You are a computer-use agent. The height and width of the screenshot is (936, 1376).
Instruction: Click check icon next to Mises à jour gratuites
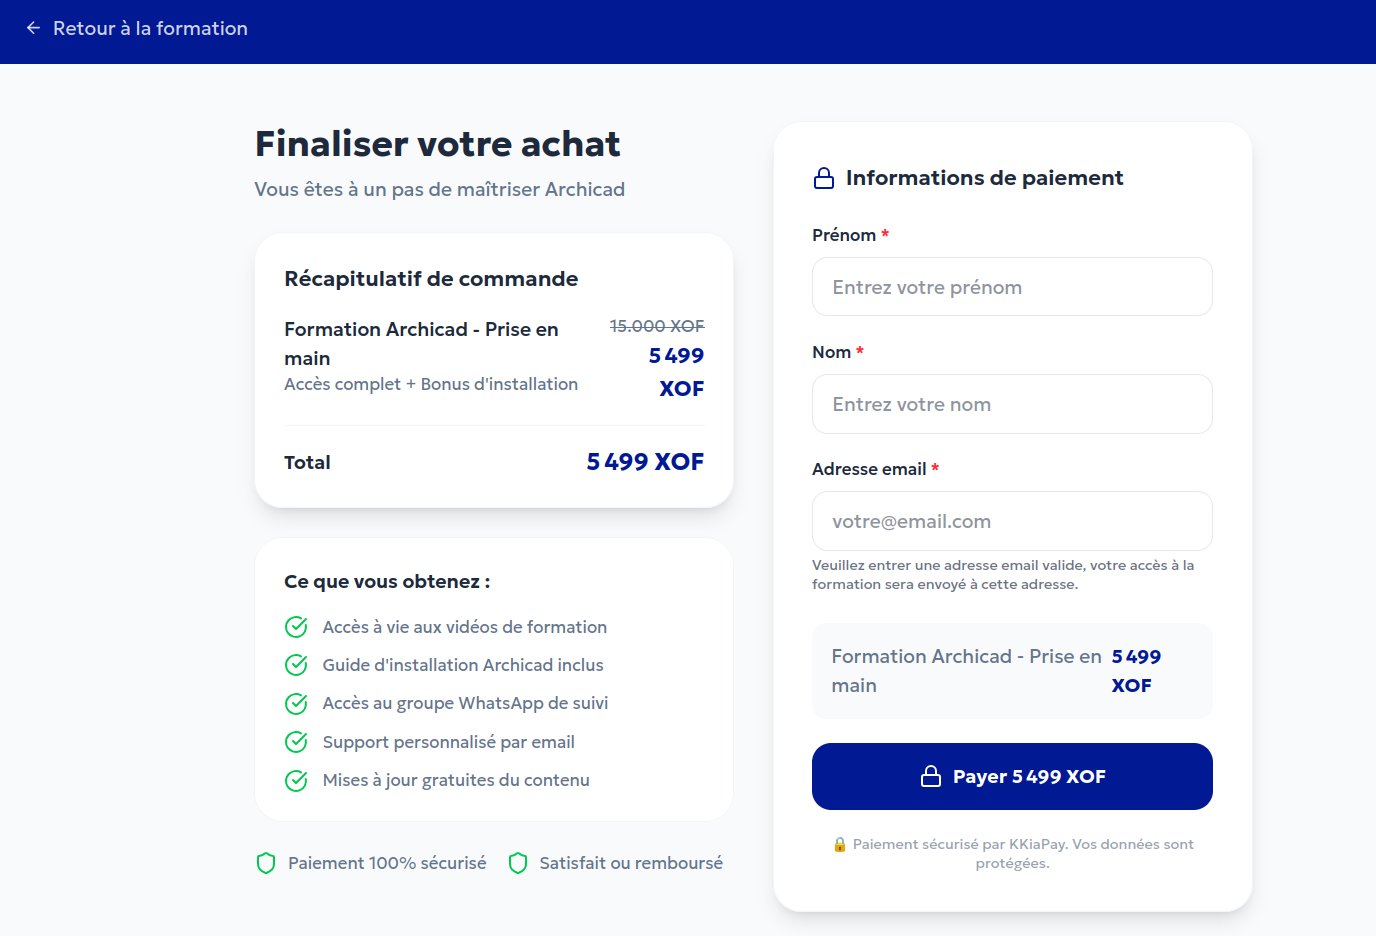(x=296, y=780)
